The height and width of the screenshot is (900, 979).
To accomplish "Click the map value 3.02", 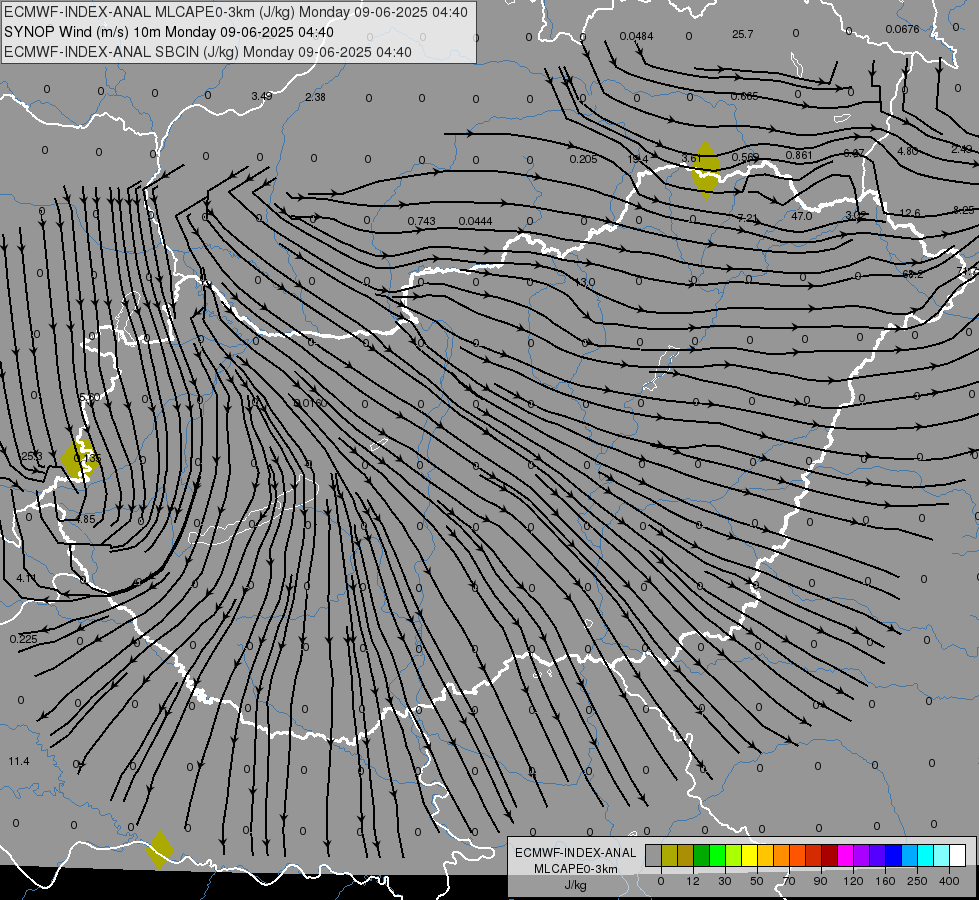I will pyautogui.click(x=855, y=215).
